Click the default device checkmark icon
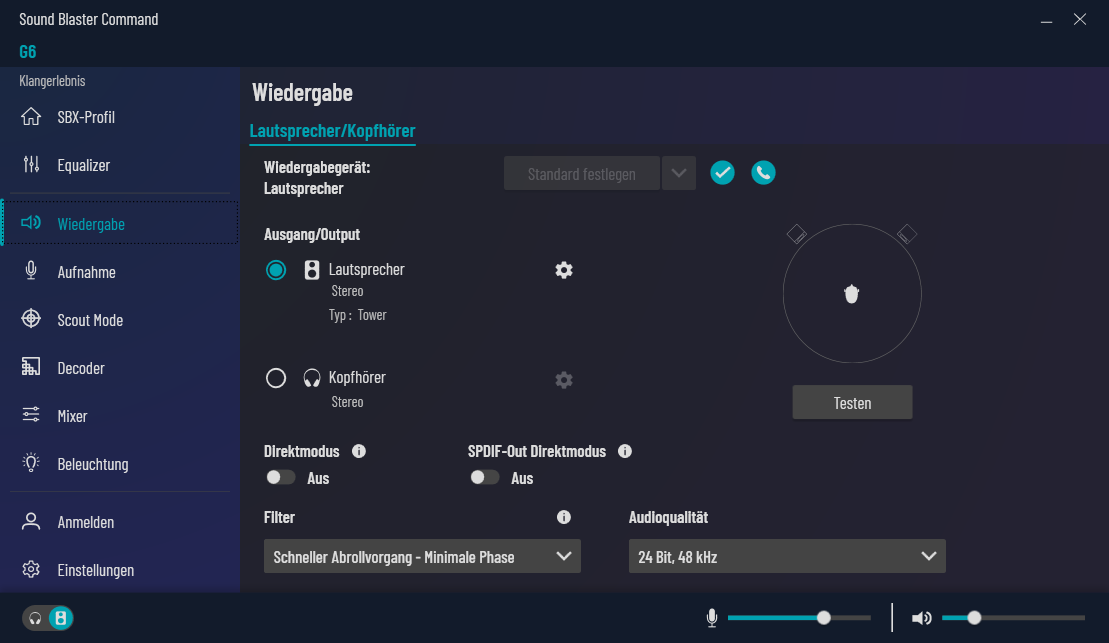 point(722,173)
